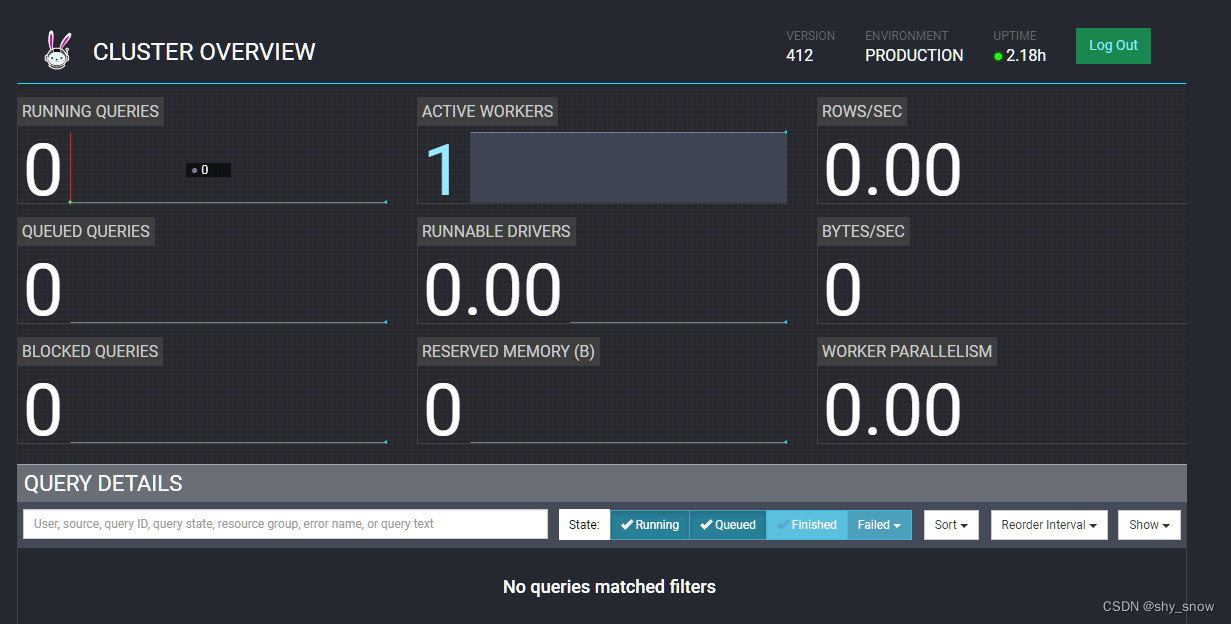This screenshot has width=1231, height=624.
Task: Click the uptime value 2.18h
Action: coord(1026,56)
